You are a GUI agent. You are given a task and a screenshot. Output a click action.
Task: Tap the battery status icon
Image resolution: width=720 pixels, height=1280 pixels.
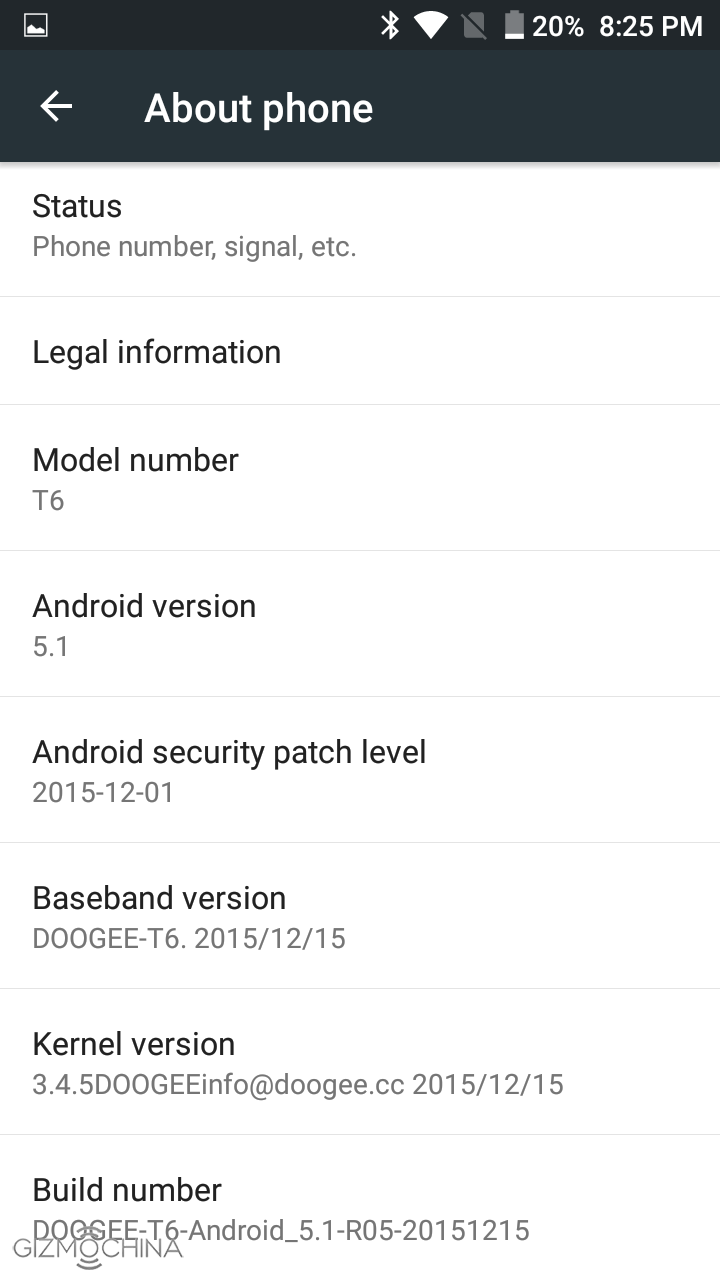[x=514, y=26]
